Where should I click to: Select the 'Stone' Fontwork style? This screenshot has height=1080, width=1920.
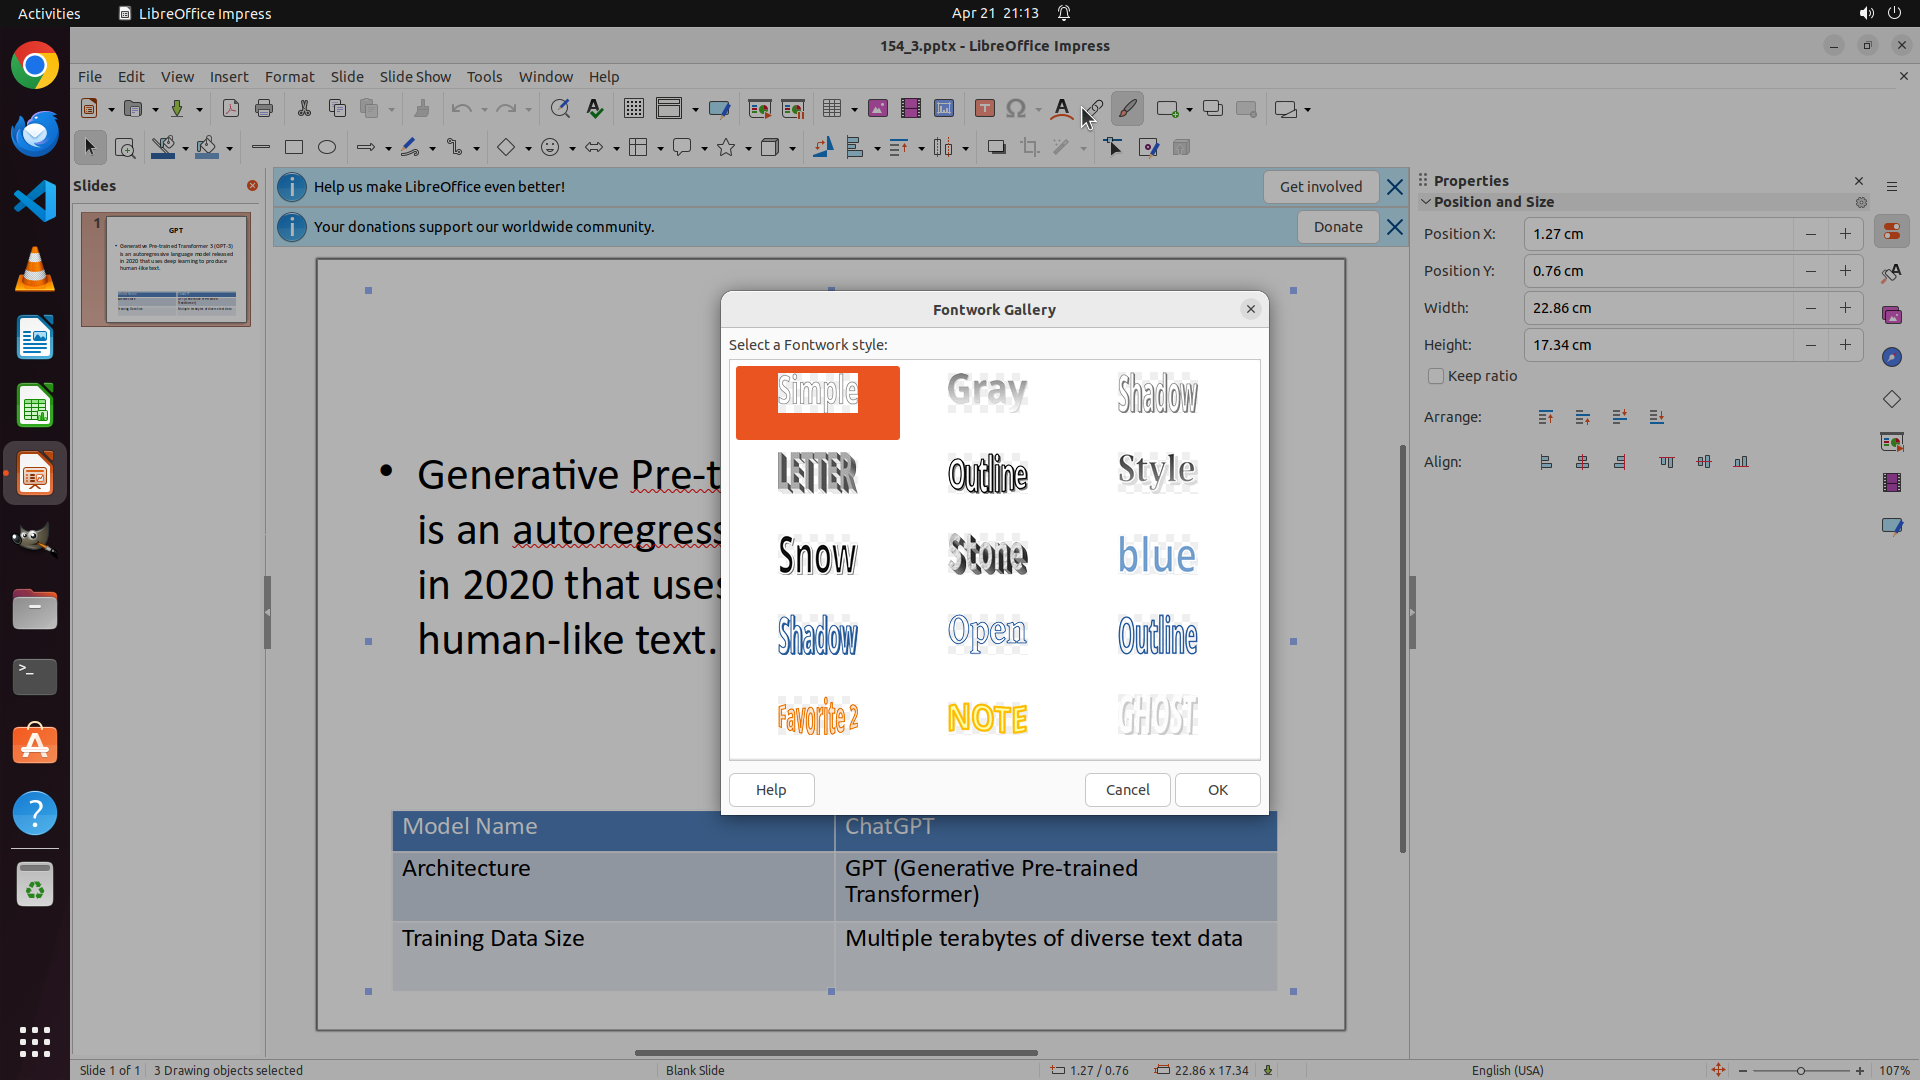[x=987, y=554]
